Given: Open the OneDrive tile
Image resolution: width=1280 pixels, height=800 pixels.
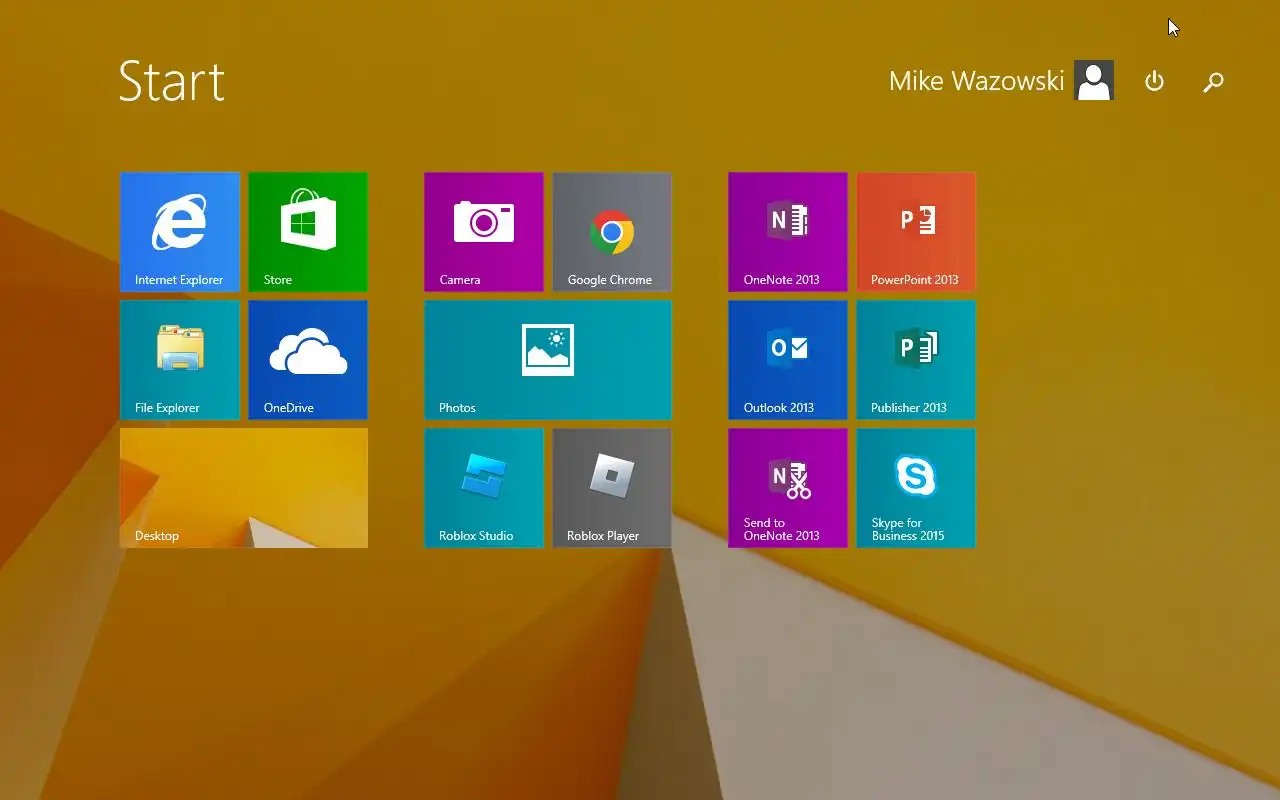Looking at the screenshot, I should (x=308, y=360).
